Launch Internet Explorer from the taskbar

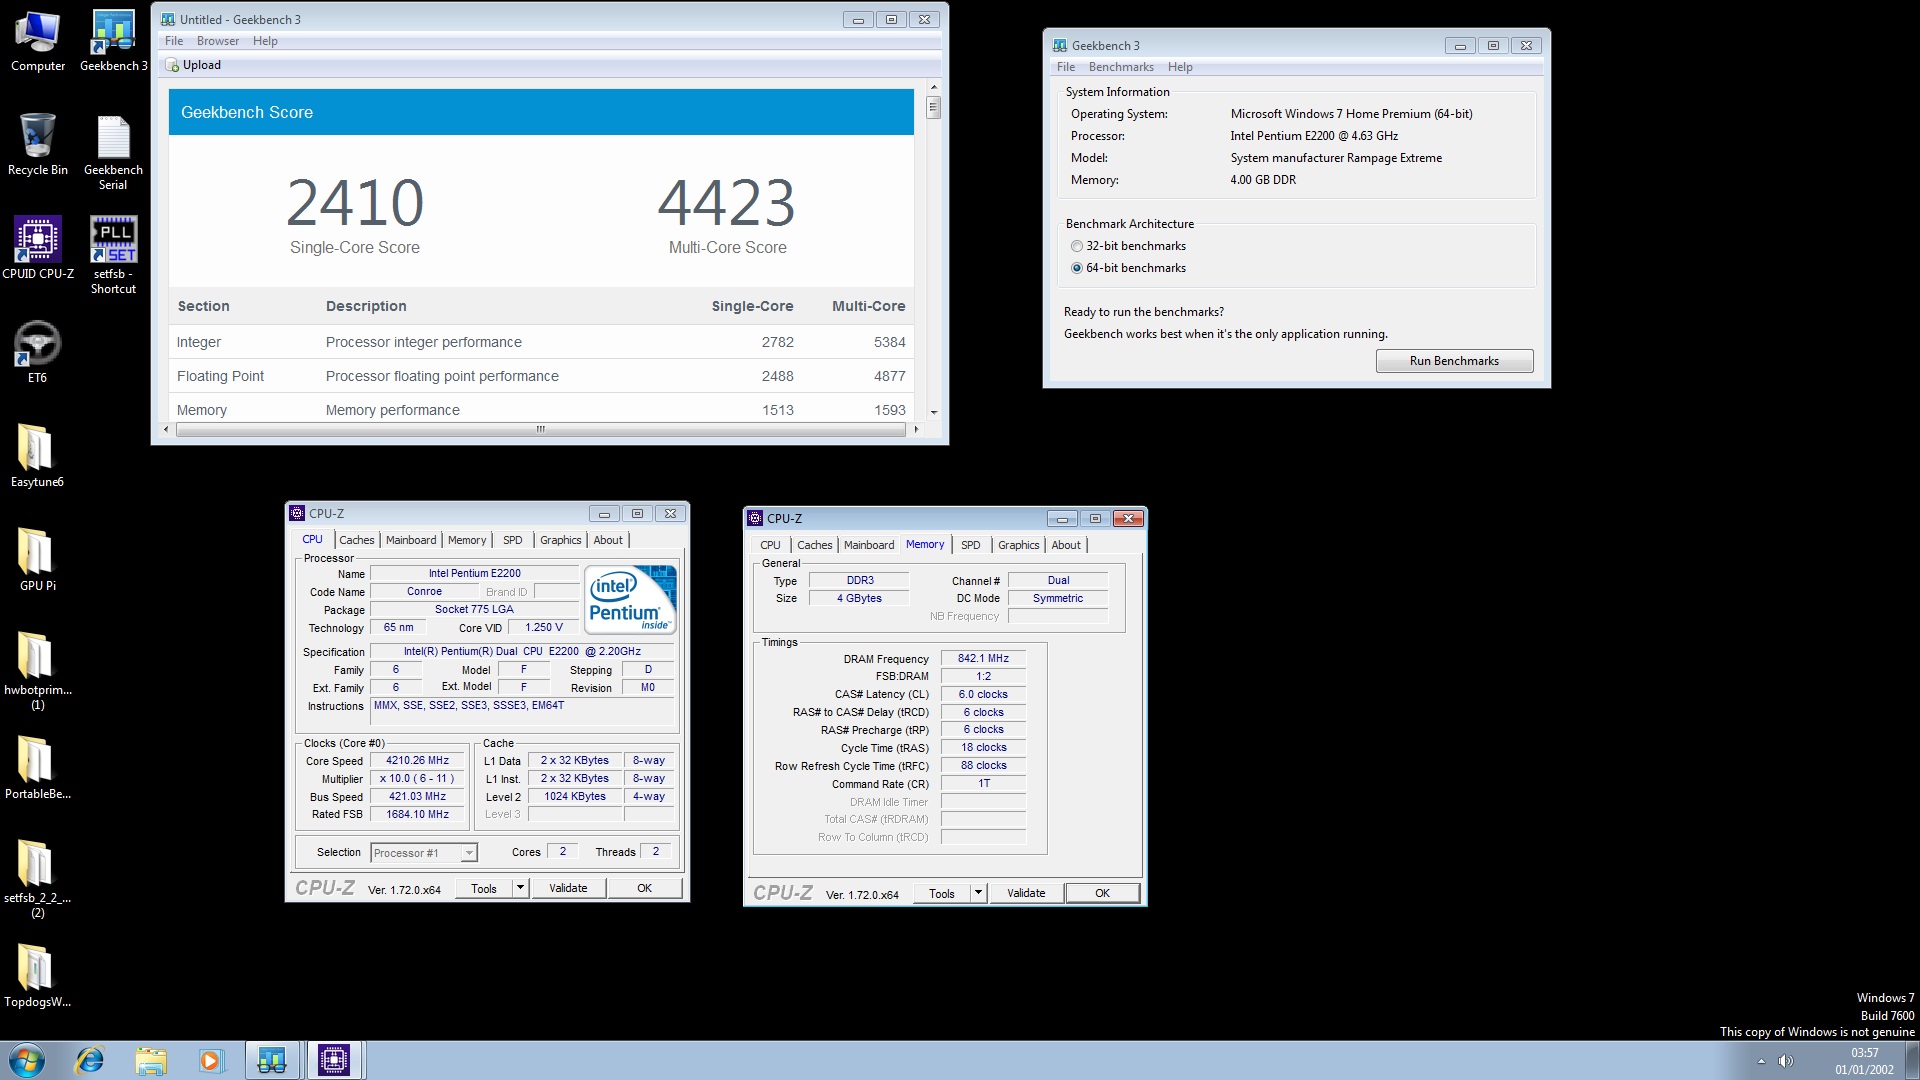click(90, 1060)
